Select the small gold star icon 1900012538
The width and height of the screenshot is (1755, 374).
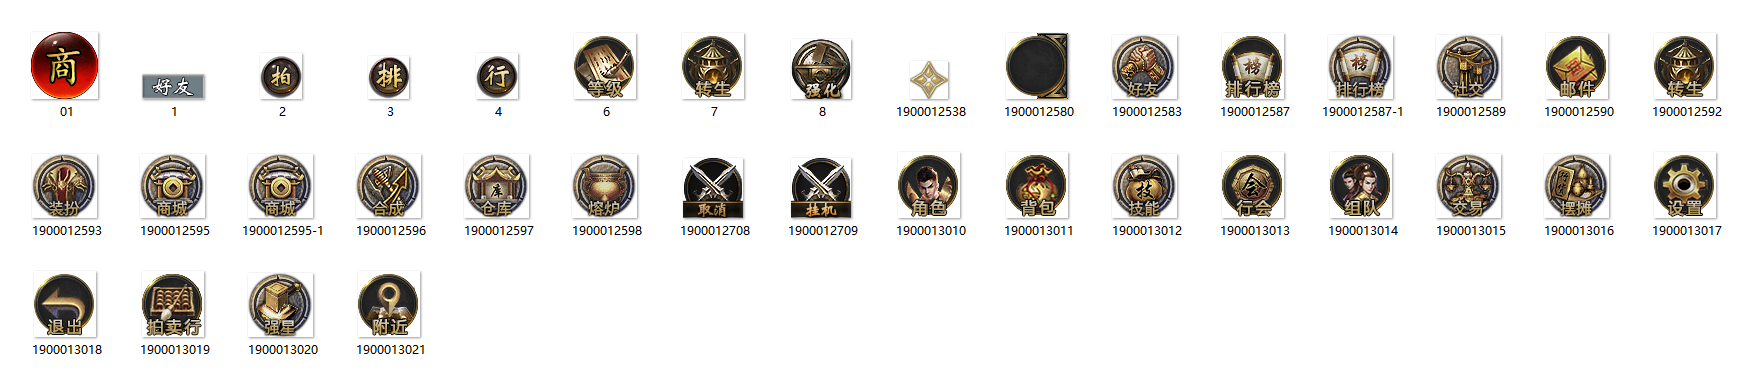(x=929, y=80)
